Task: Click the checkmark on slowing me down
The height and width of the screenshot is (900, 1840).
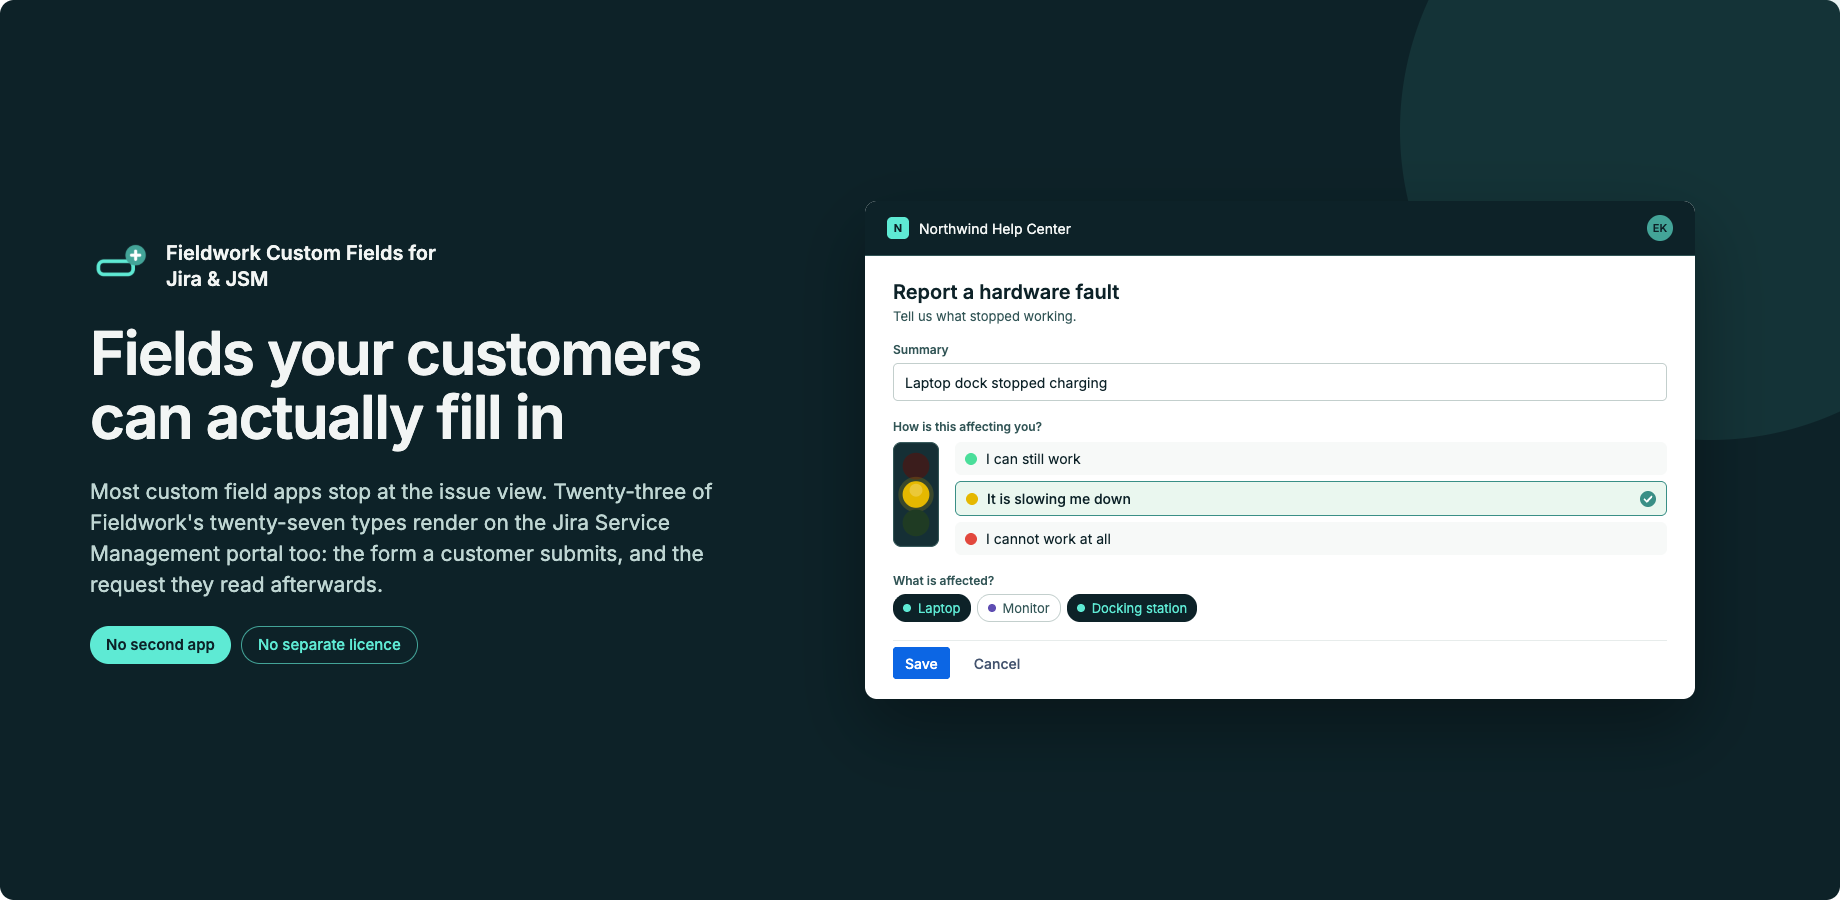Action: (x=1648, y=499)
